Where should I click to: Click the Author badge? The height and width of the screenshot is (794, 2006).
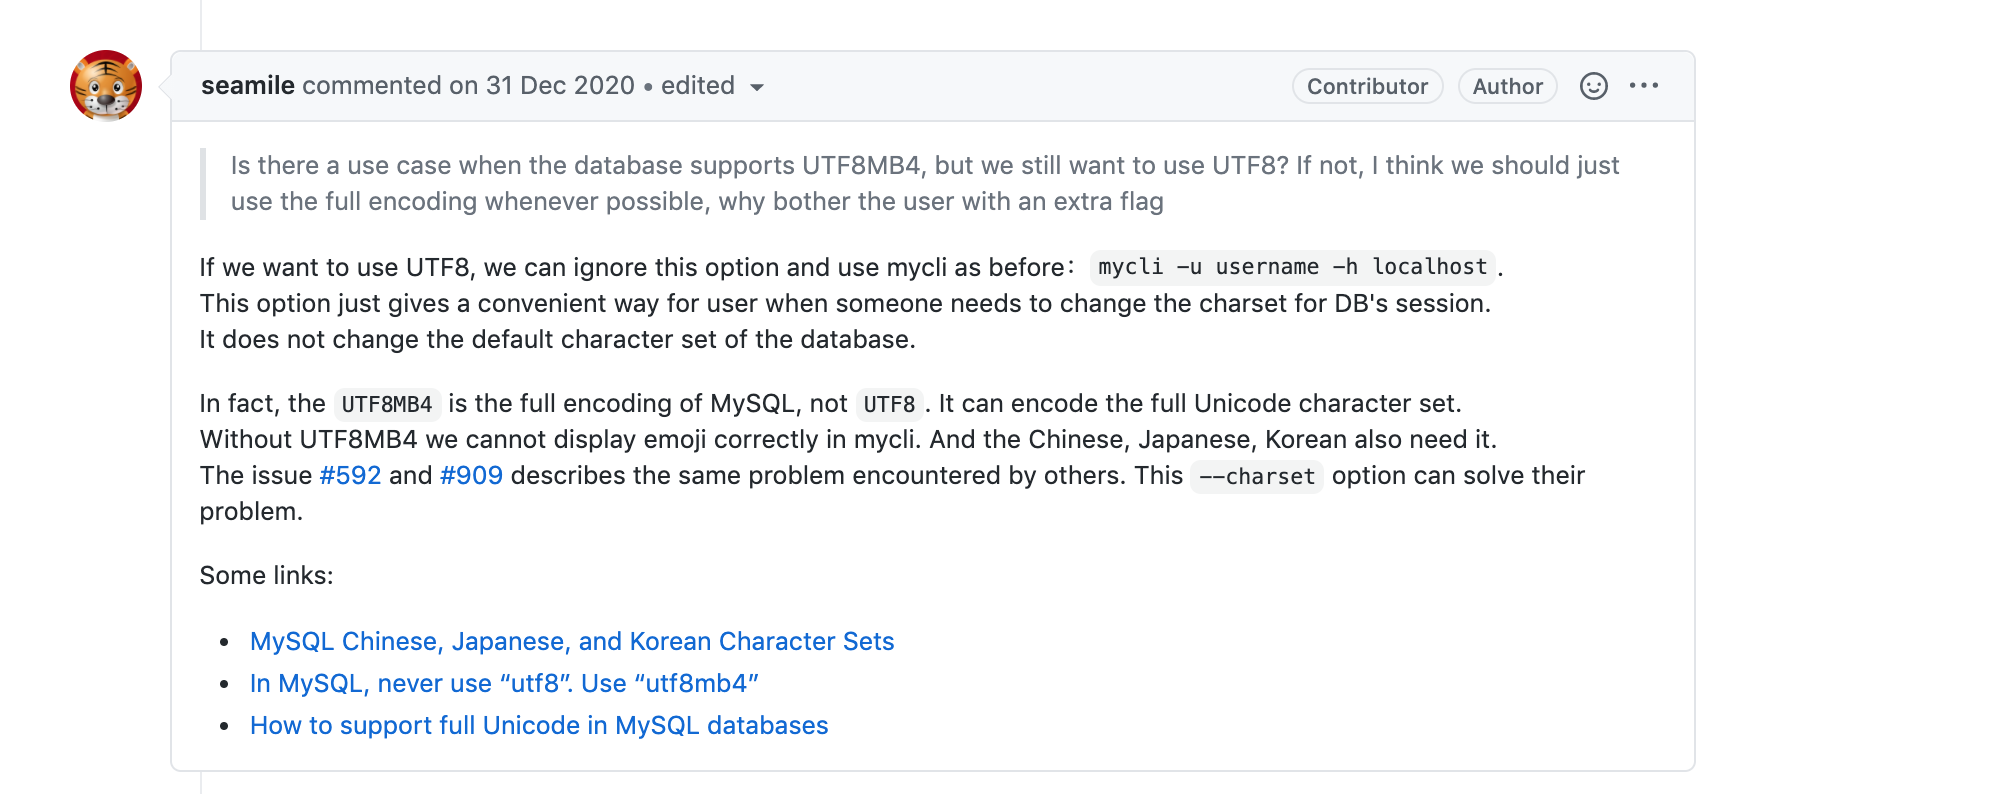click(1506, 86)
